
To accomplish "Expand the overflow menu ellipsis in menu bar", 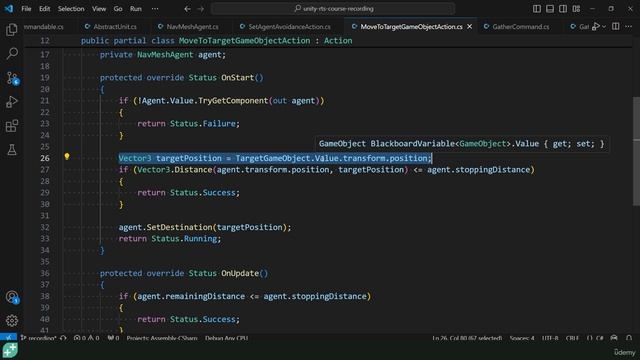I will click(155, 9).
